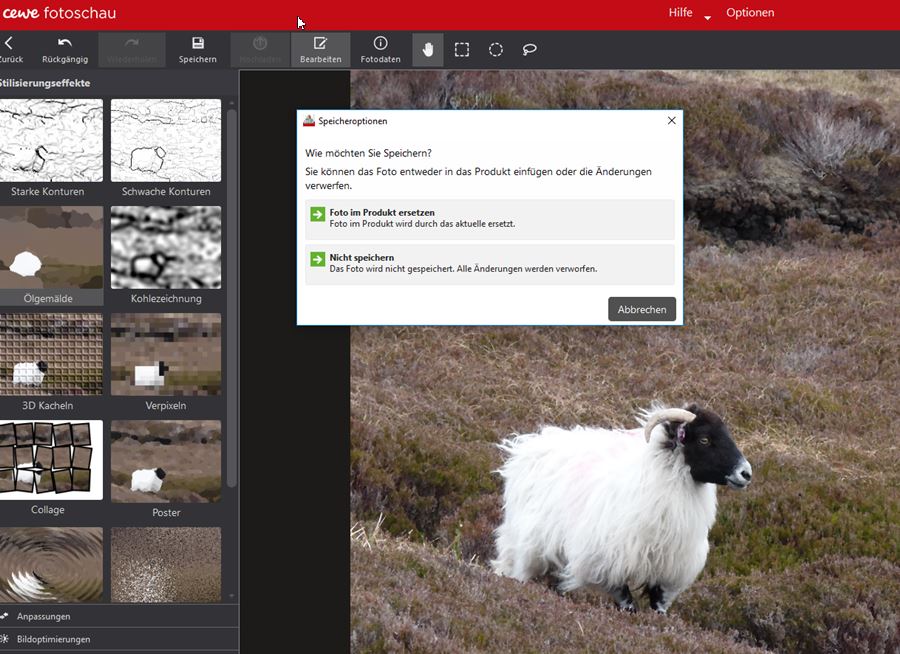
Task: Open the Hilfe menu
Action: (680, 13)
